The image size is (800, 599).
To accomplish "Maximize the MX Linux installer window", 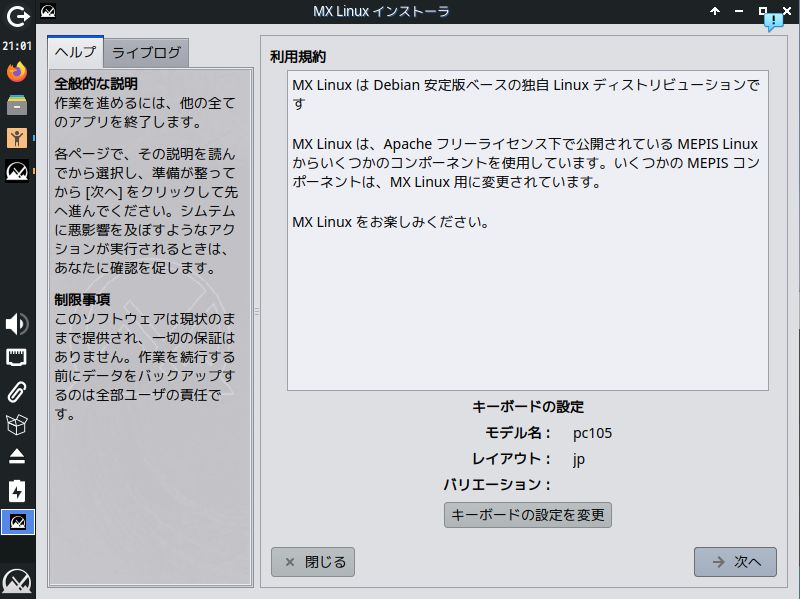I will [763, 11].
